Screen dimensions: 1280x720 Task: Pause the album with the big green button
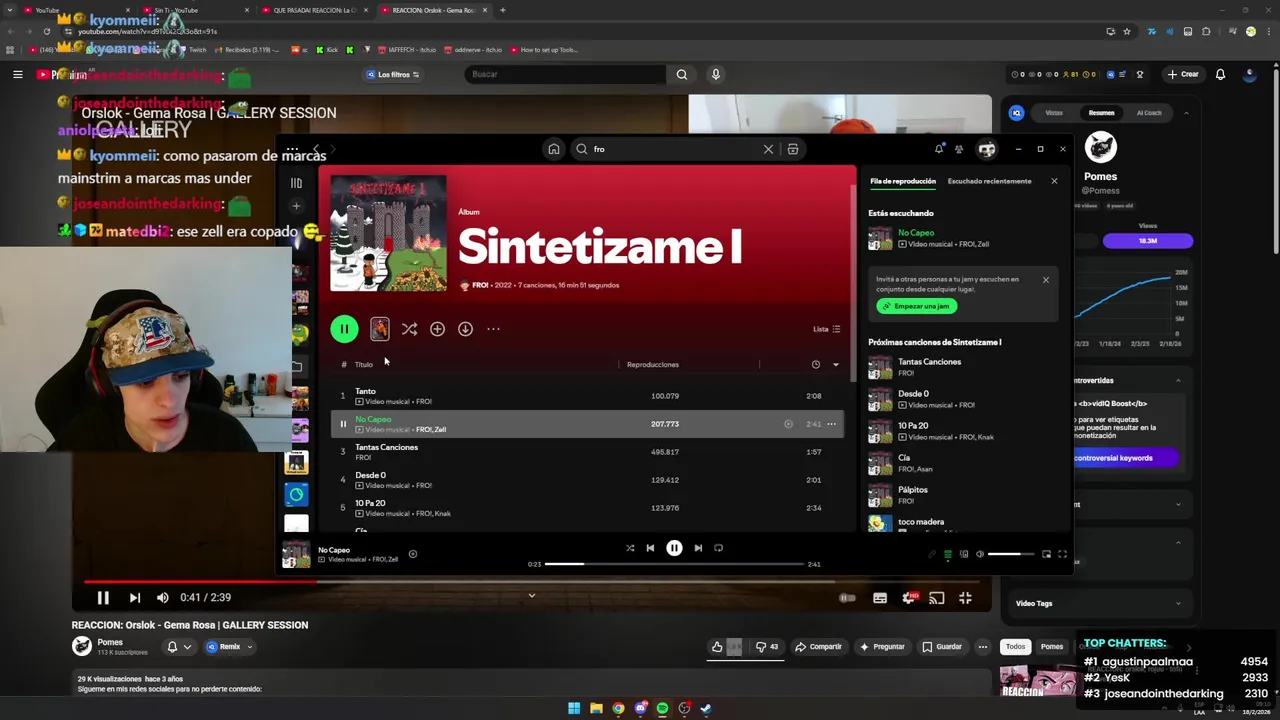(x=344, y=329)
